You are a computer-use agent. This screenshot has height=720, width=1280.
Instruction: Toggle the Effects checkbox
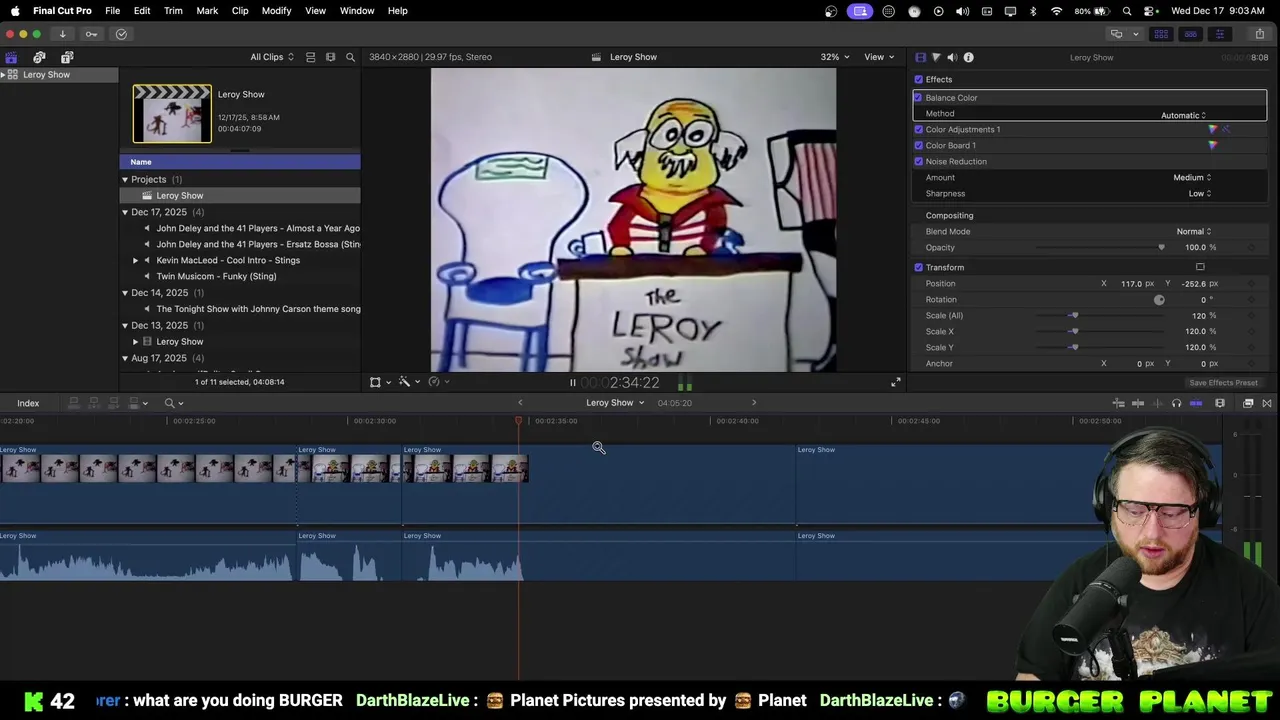point(919,79)
